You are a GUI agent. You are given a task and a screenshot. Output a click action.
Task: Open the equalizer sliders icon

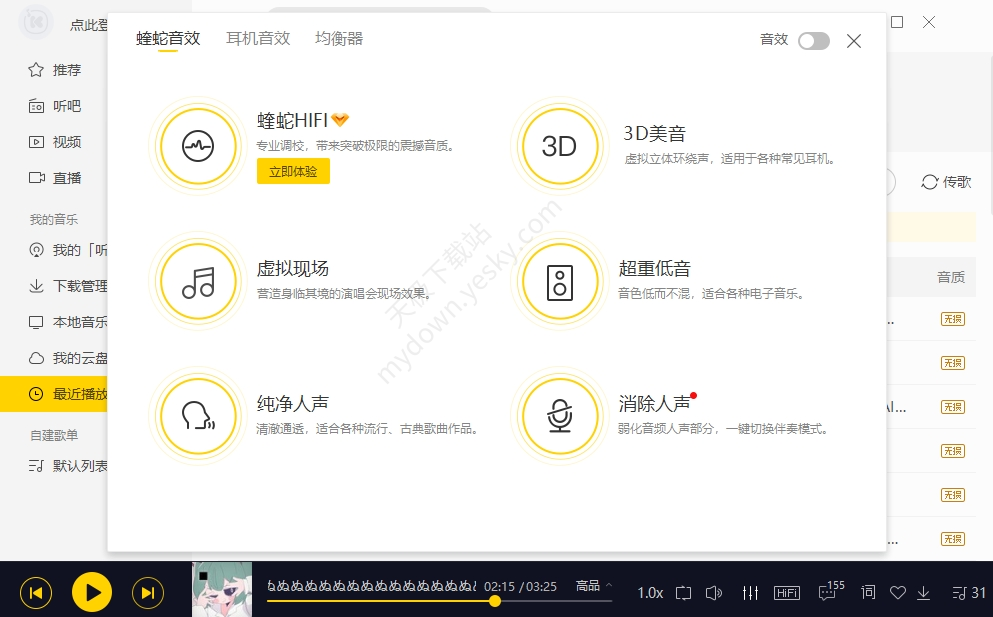(750, 593)
